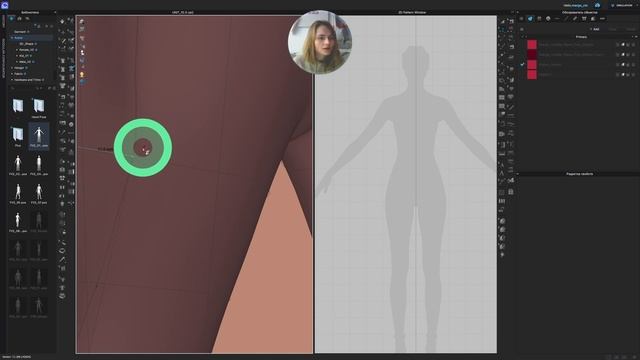Click the bottom fabric row red swatch
This screenshot has height=360, width=640.
[x=532, y=75]
